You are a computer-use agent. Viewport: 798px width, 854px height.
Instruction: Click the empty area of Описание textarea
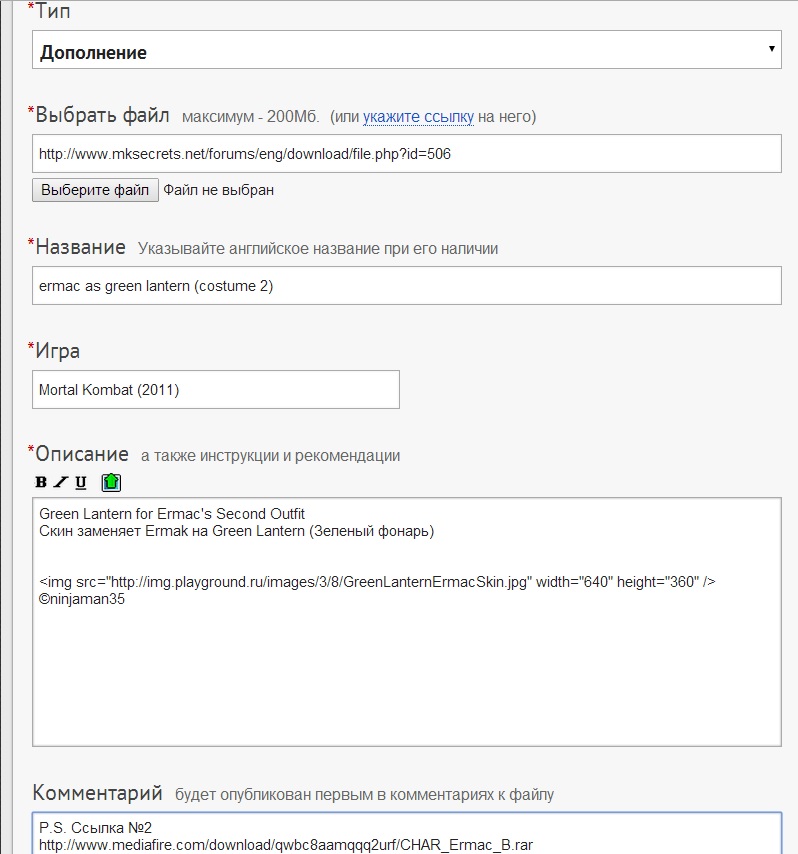406,675
